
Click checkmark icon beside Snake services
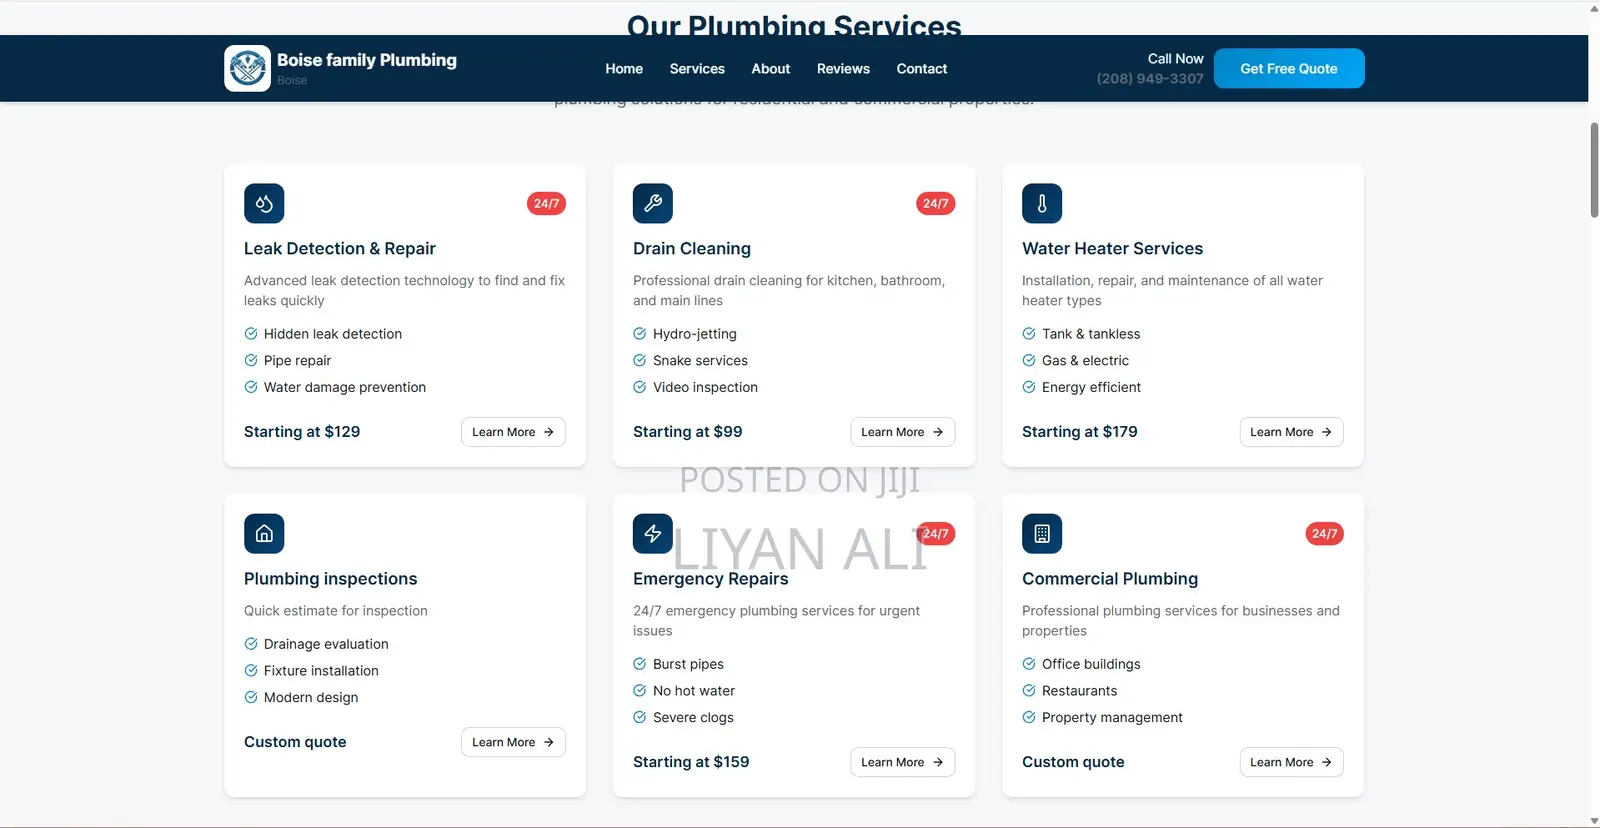pos(640,360)
